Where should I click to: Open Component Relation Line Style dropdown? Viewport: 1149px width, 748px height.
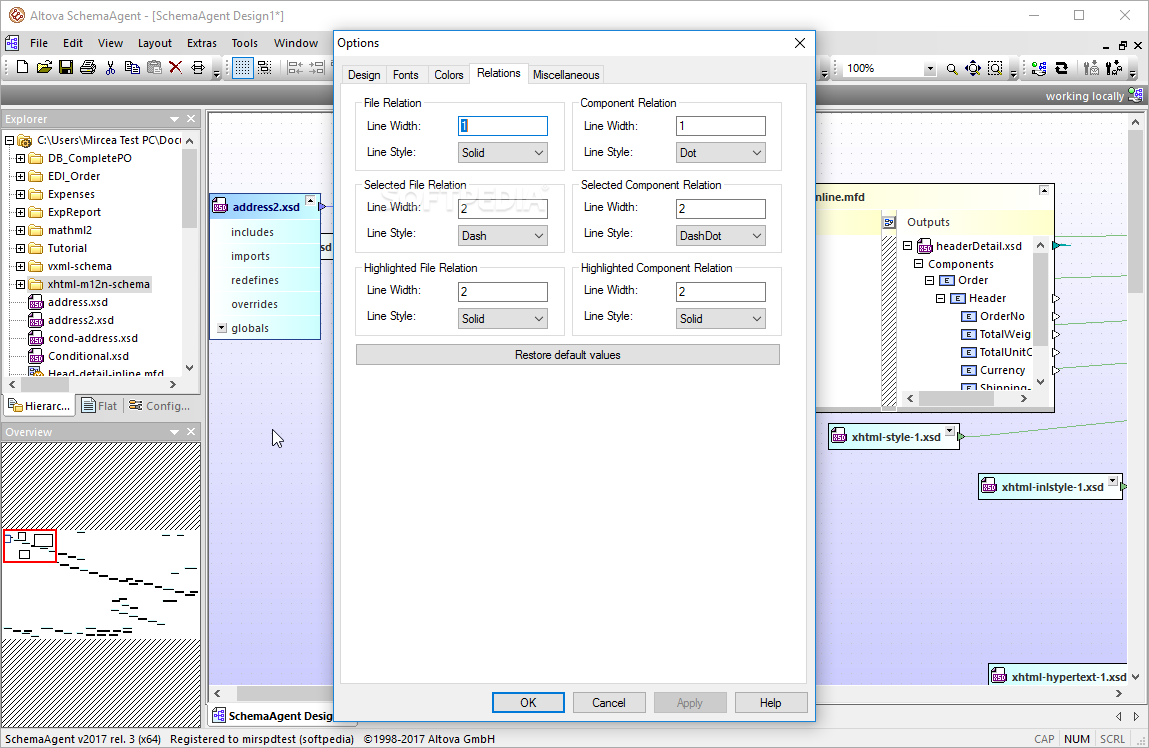[720, 152]
